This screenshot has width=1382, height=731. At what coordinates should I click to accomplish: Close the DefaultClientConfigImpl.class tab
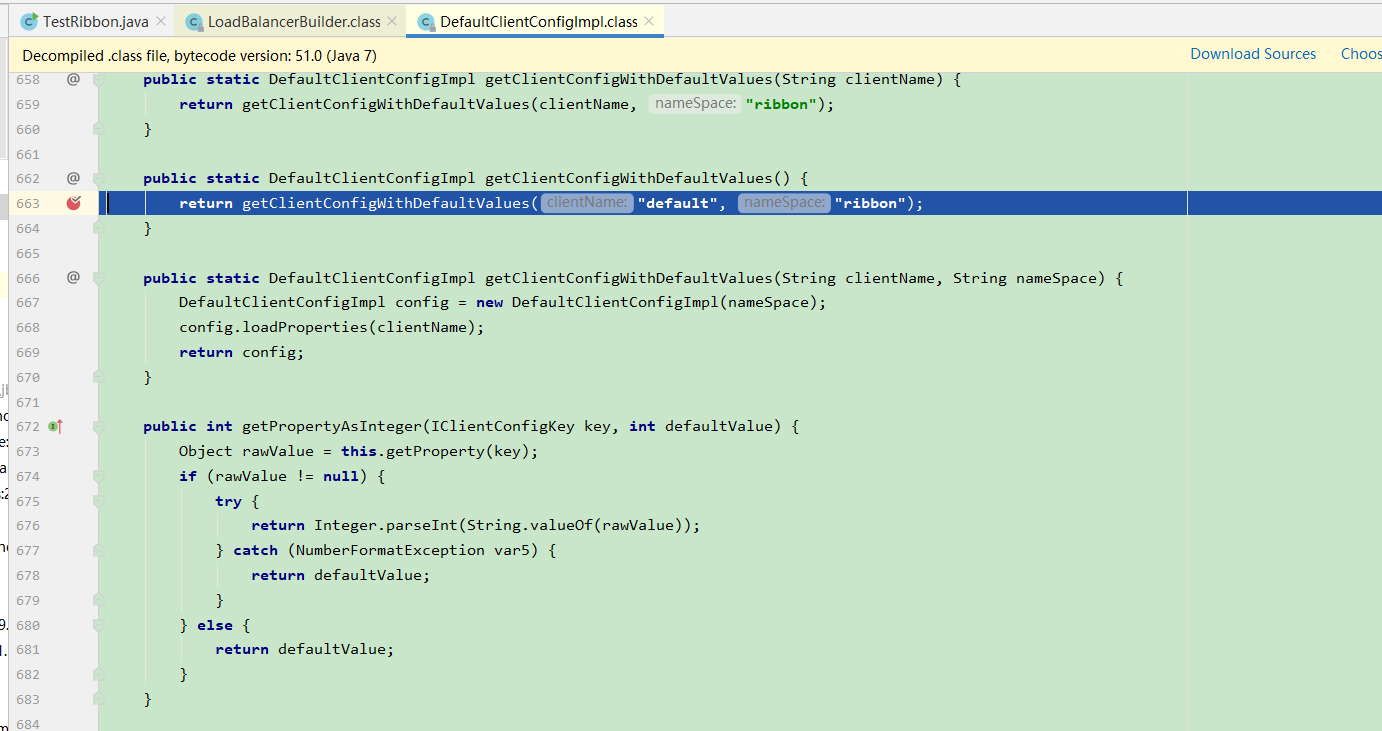click(648, 21)
